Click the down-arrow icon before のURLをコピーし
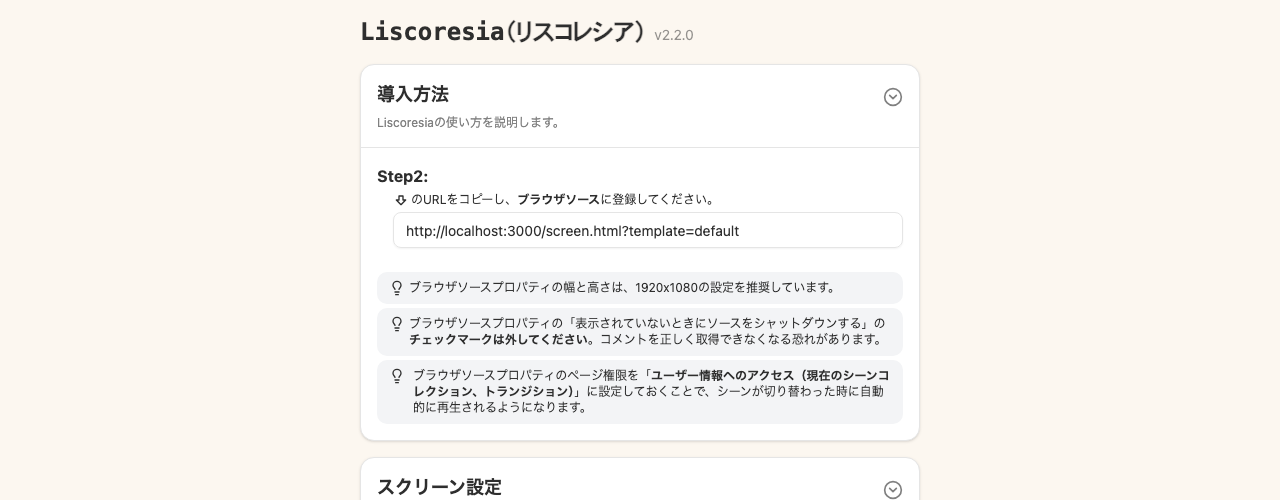 click(401, 199)
